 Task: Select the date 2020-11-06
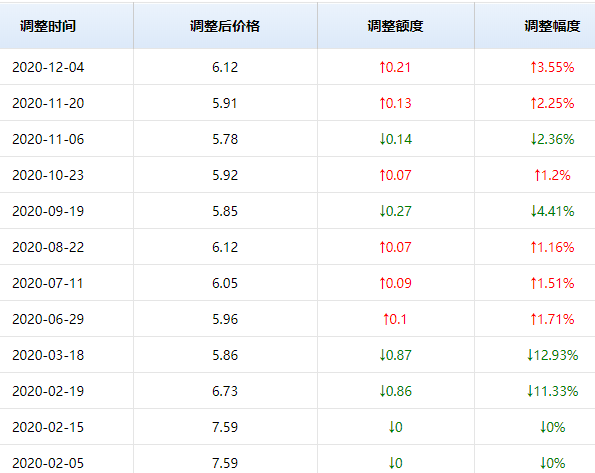(x=48, y=139)
